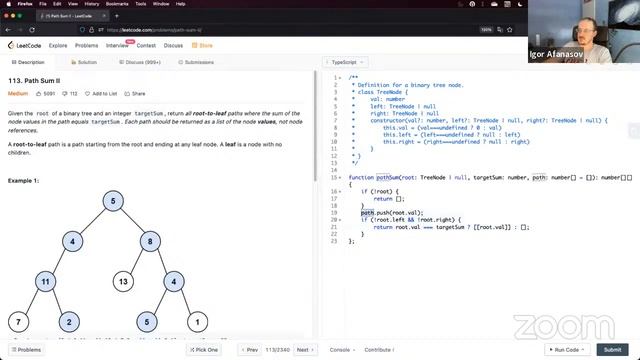Click the '113/2340' problem counter

(x=278, y=350)
